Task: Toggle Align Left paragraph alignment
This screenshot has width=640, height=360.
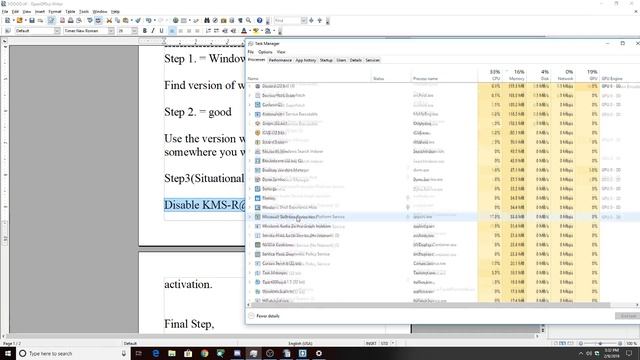Action: coord(172,31)
